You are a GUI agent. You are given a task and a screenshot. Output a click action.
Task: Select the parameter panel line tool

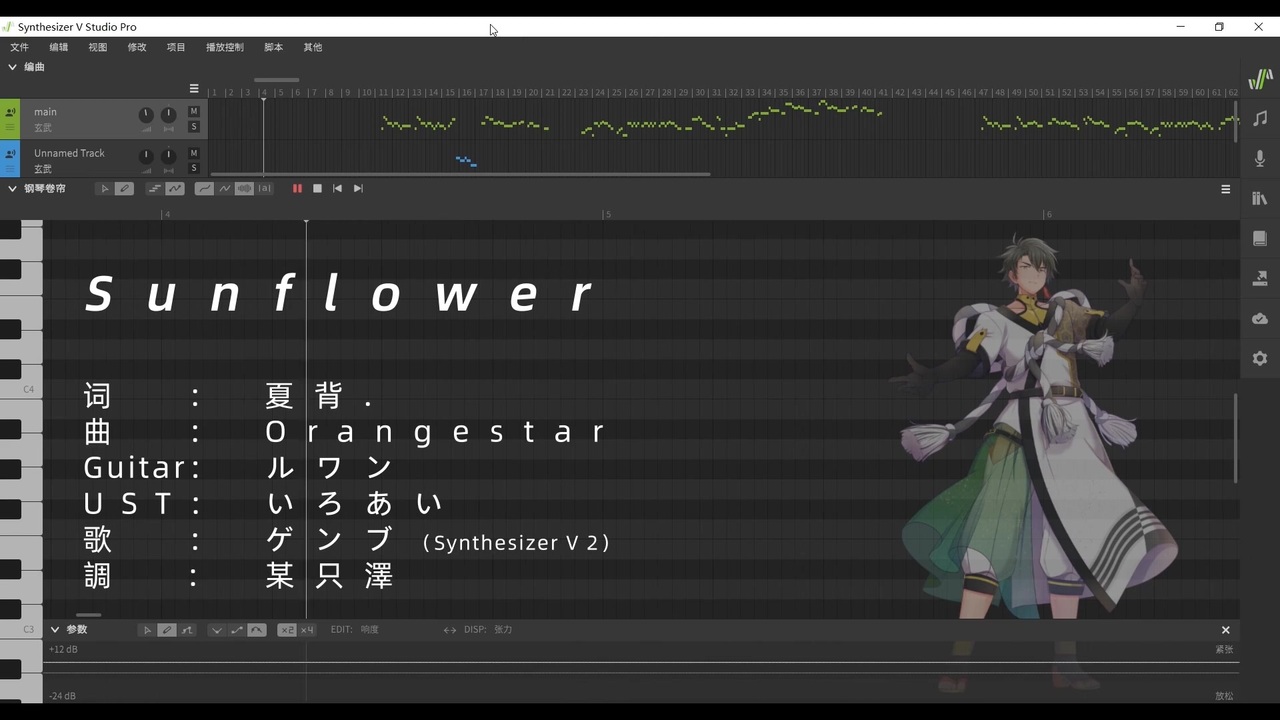click(x=187, y=630)
